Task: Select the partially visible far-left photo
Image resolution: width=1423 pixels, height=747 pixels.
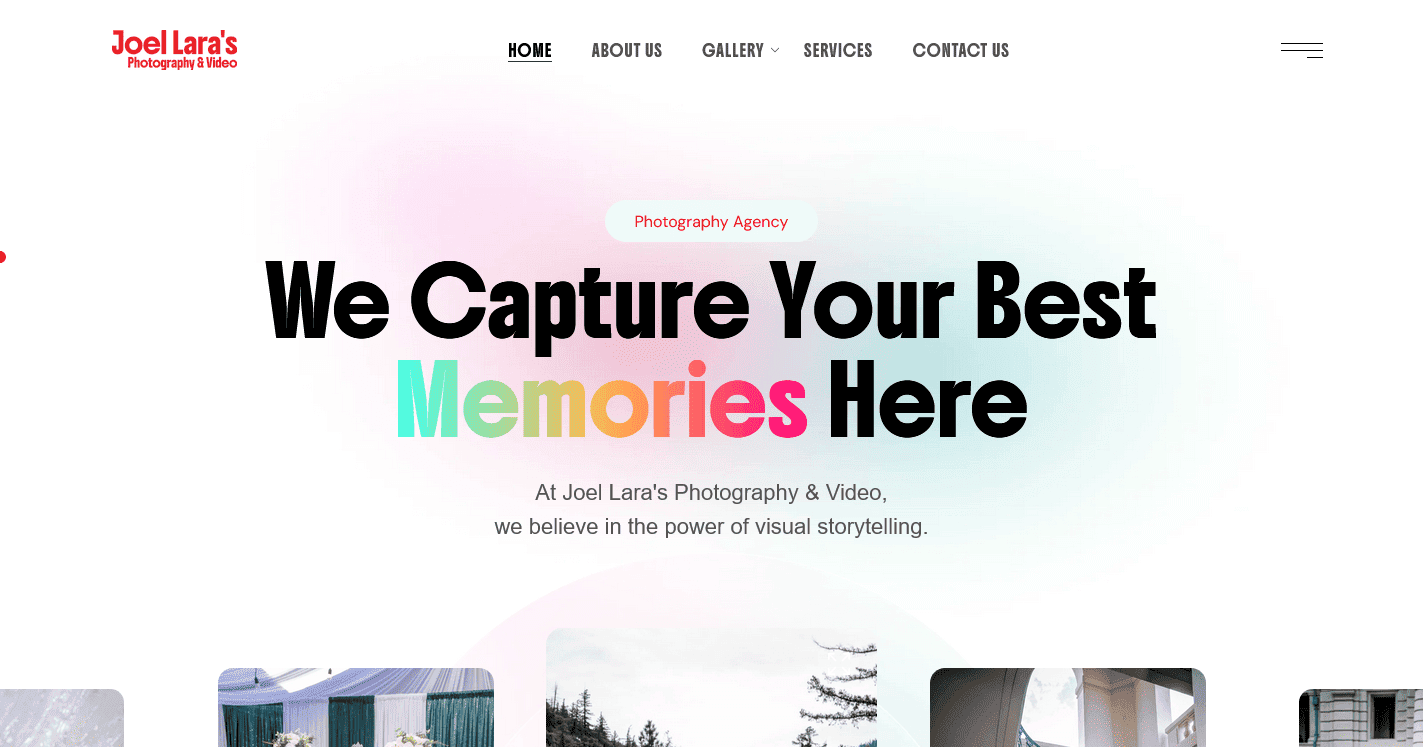Action: 62,718
